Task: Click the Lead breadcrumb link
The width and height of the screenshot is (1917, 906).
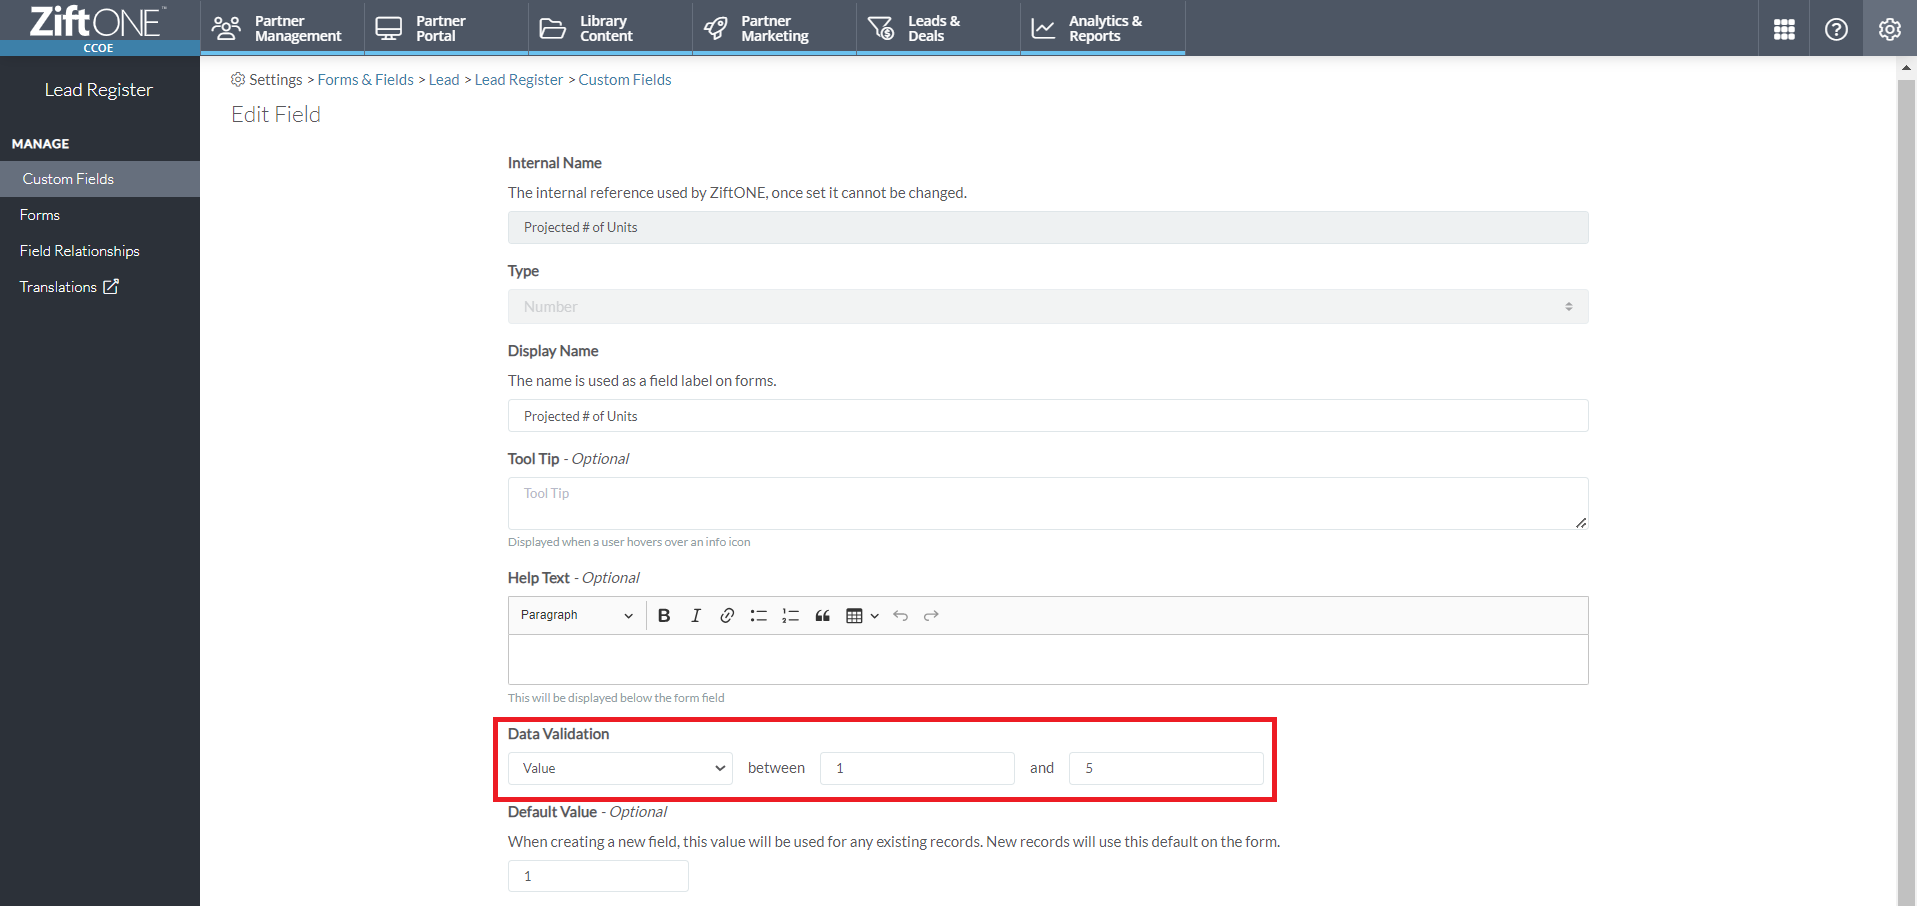Action: click(444, 80)
